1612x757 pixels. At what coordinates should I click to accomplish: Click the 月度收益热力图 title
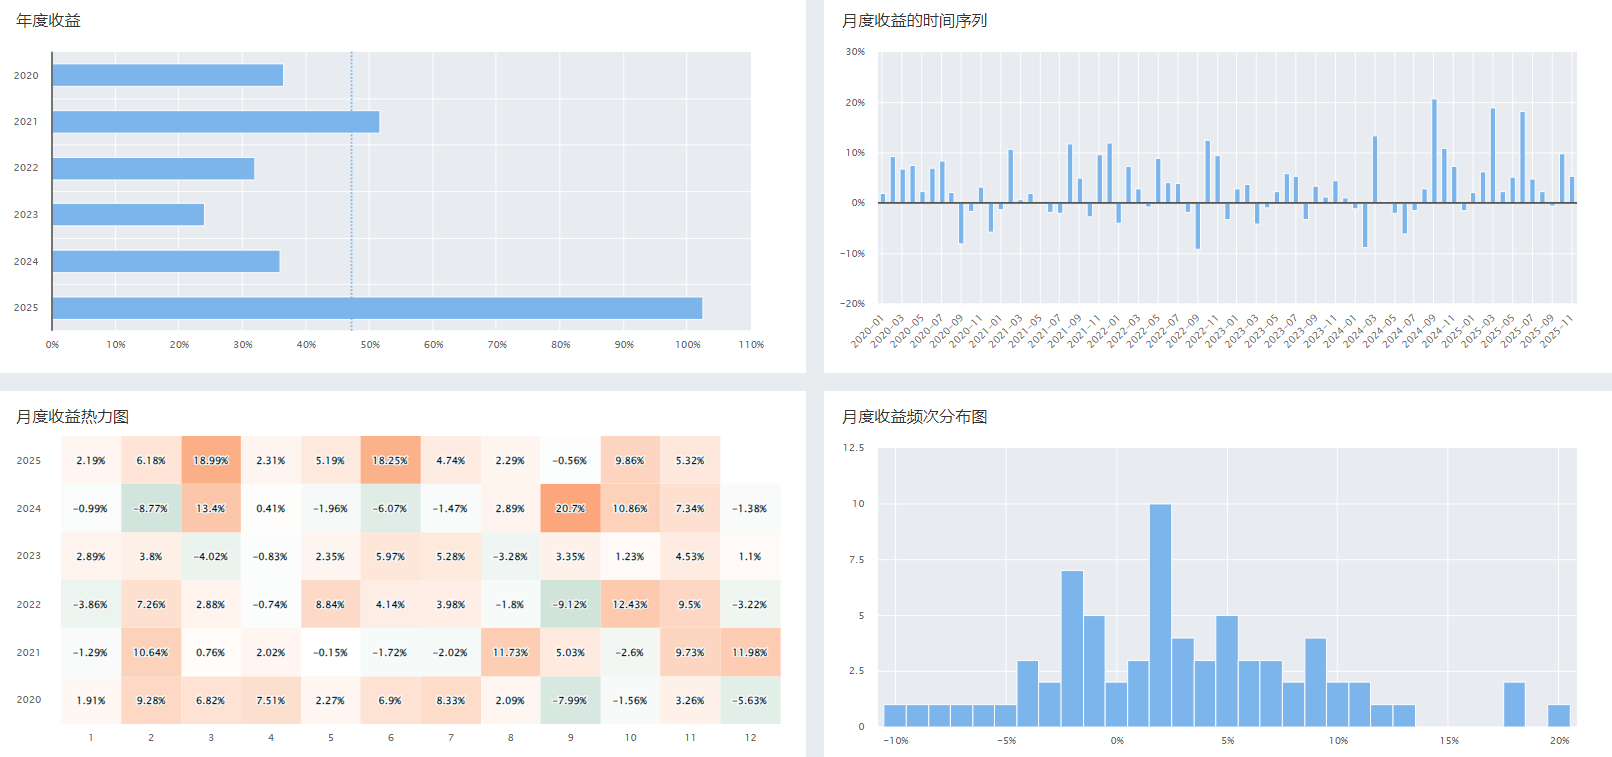tap(72, 416)
